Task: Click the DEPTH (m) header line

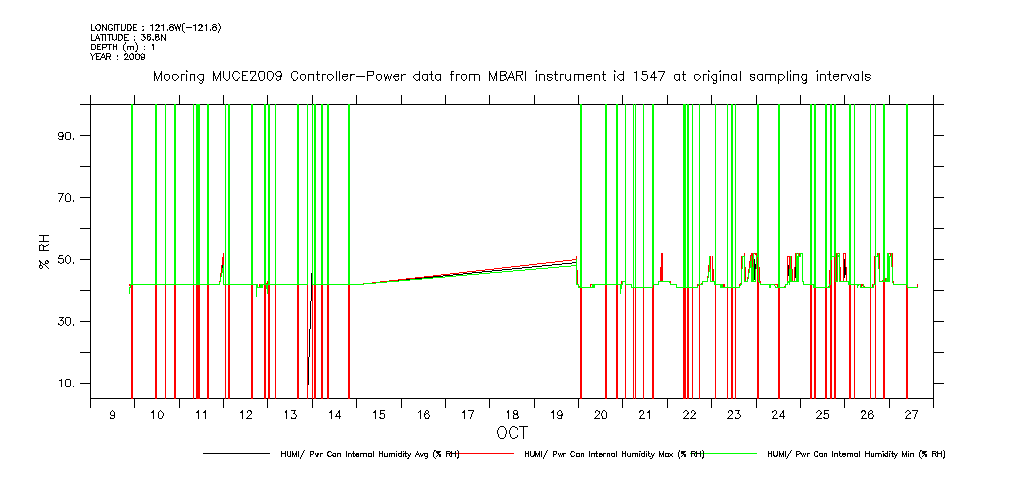Action: [123, 47]
